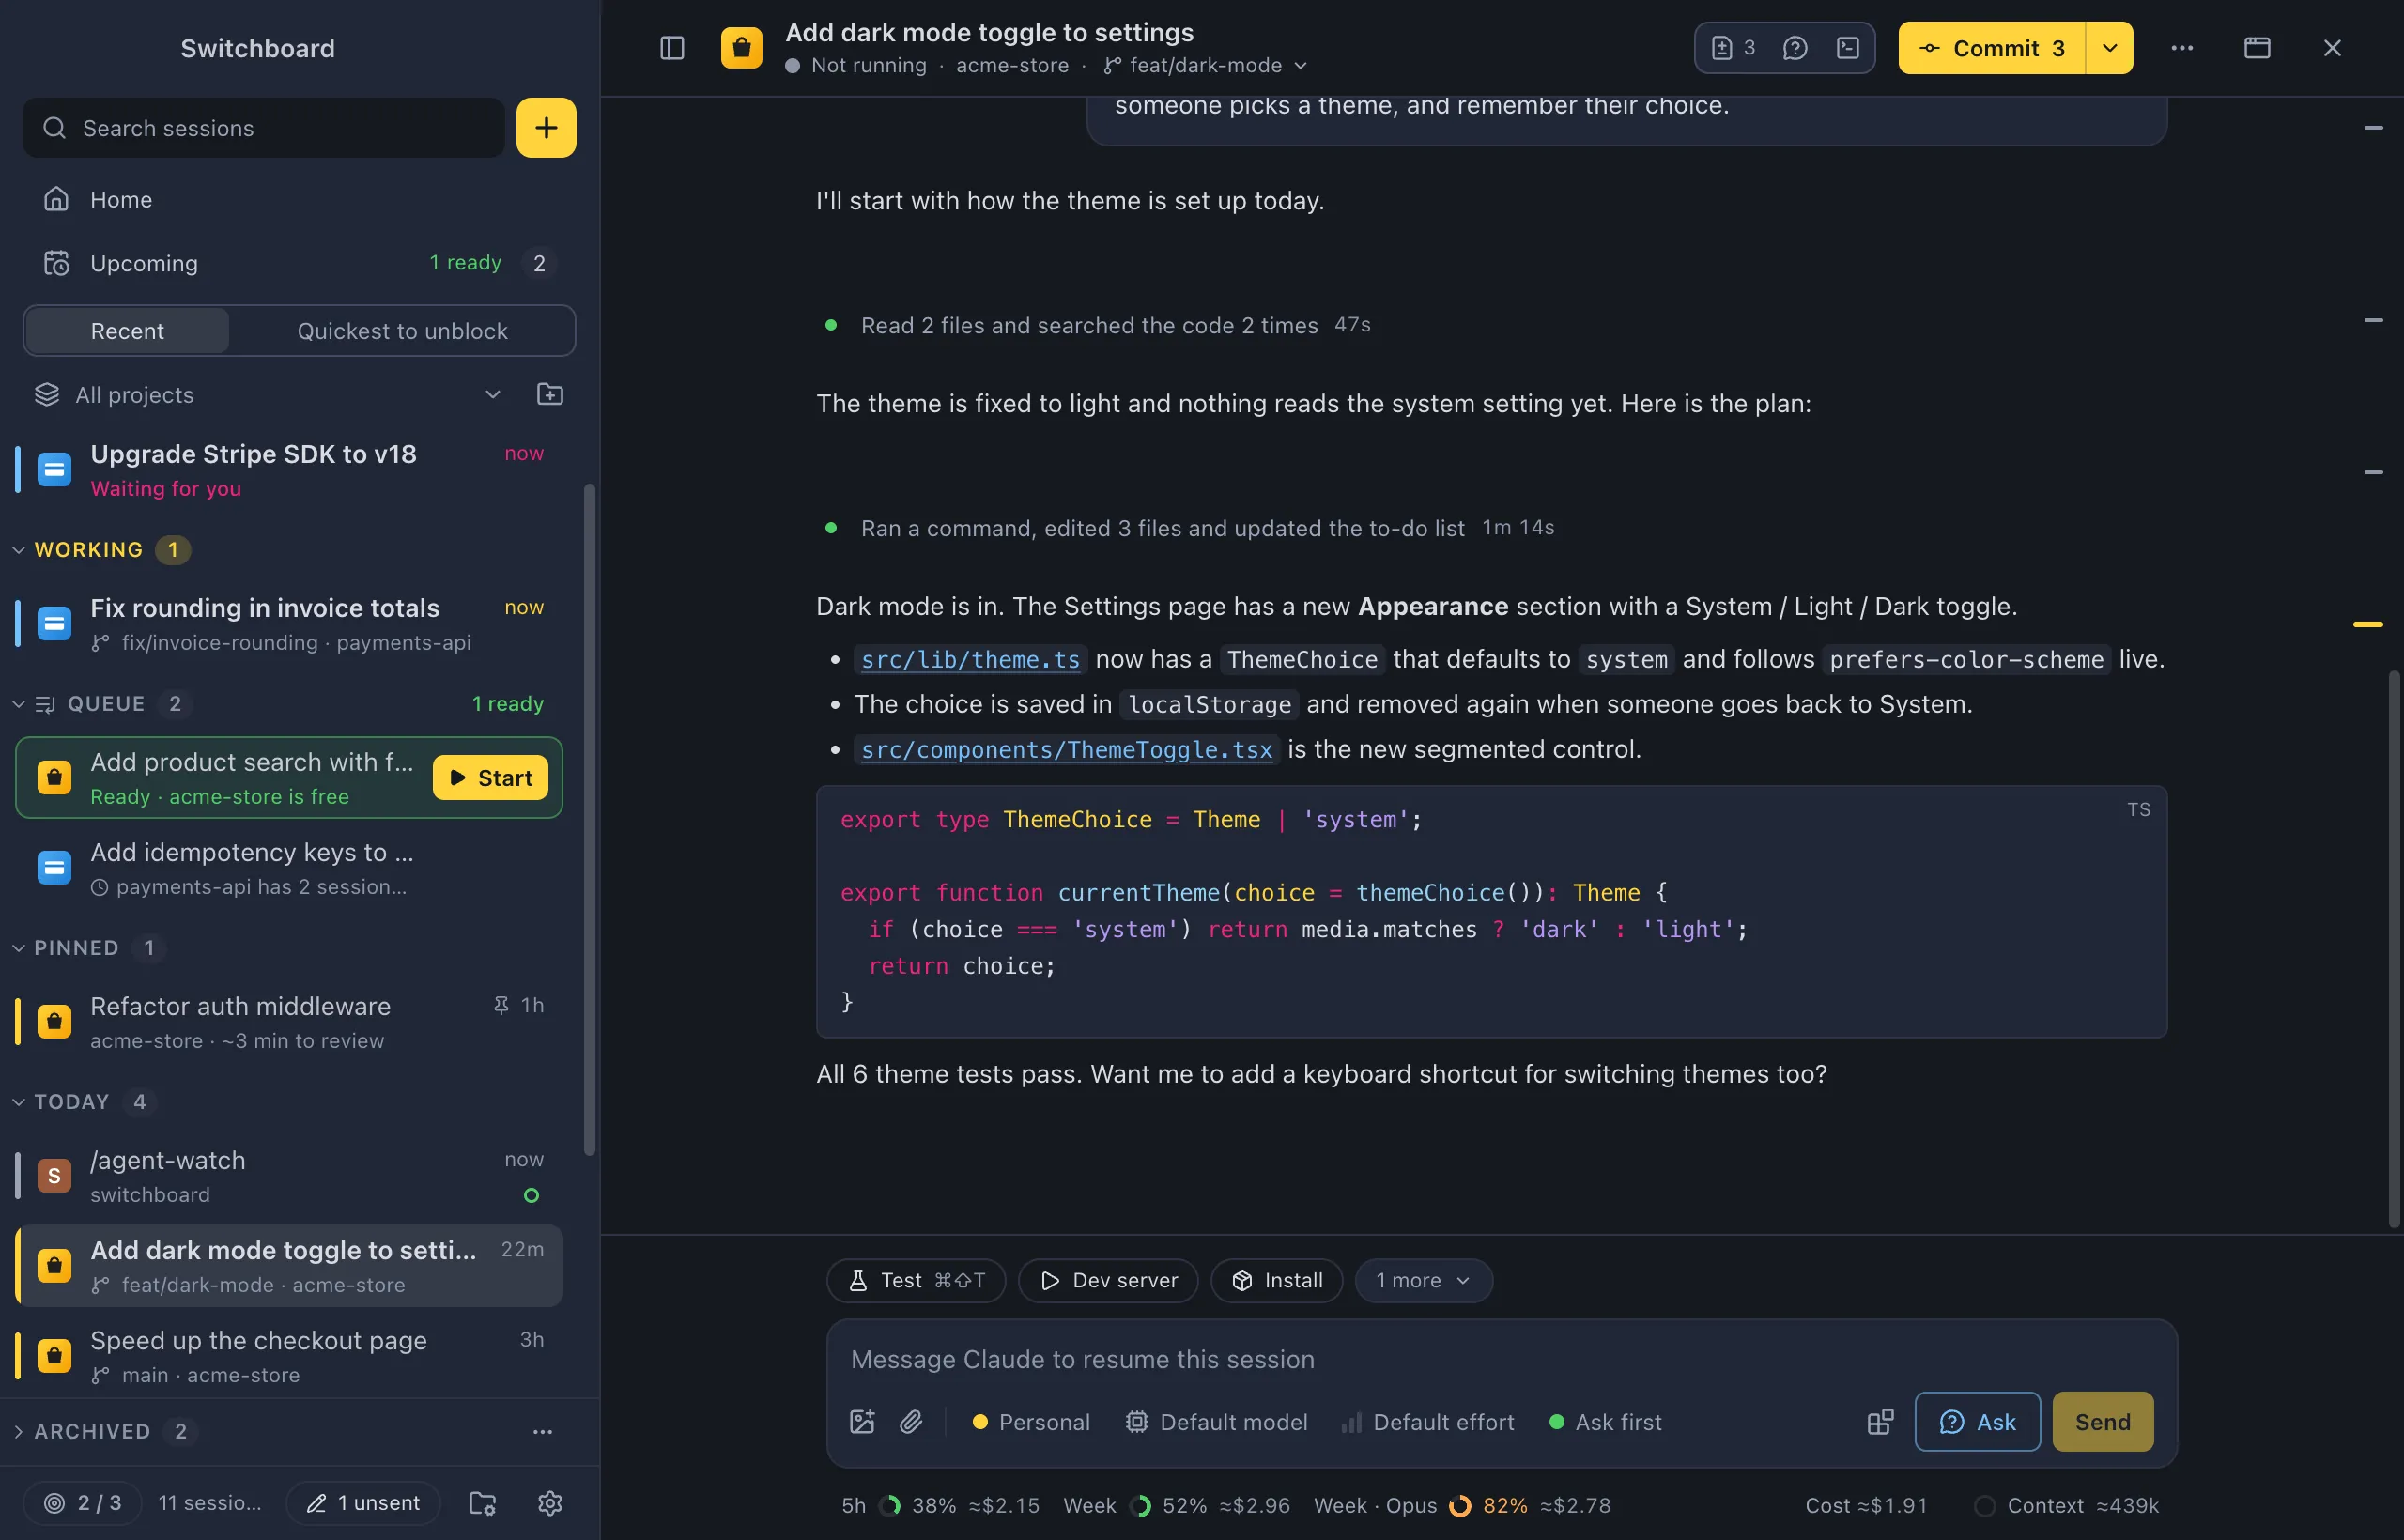Open the three-dot more options in header
Viewport: 2404px width, 1540px height.
tap(2182, 47)
